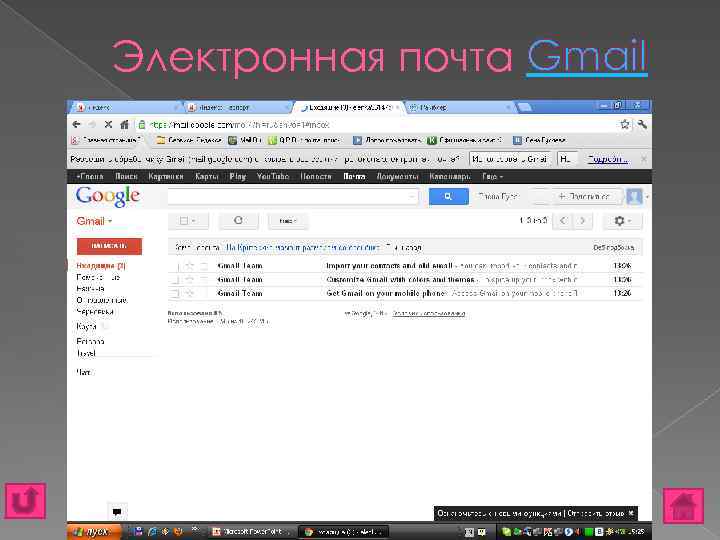Switch to the second Yandex browser tab
This screenshot has height=540, width=720.
pos(237,107)
